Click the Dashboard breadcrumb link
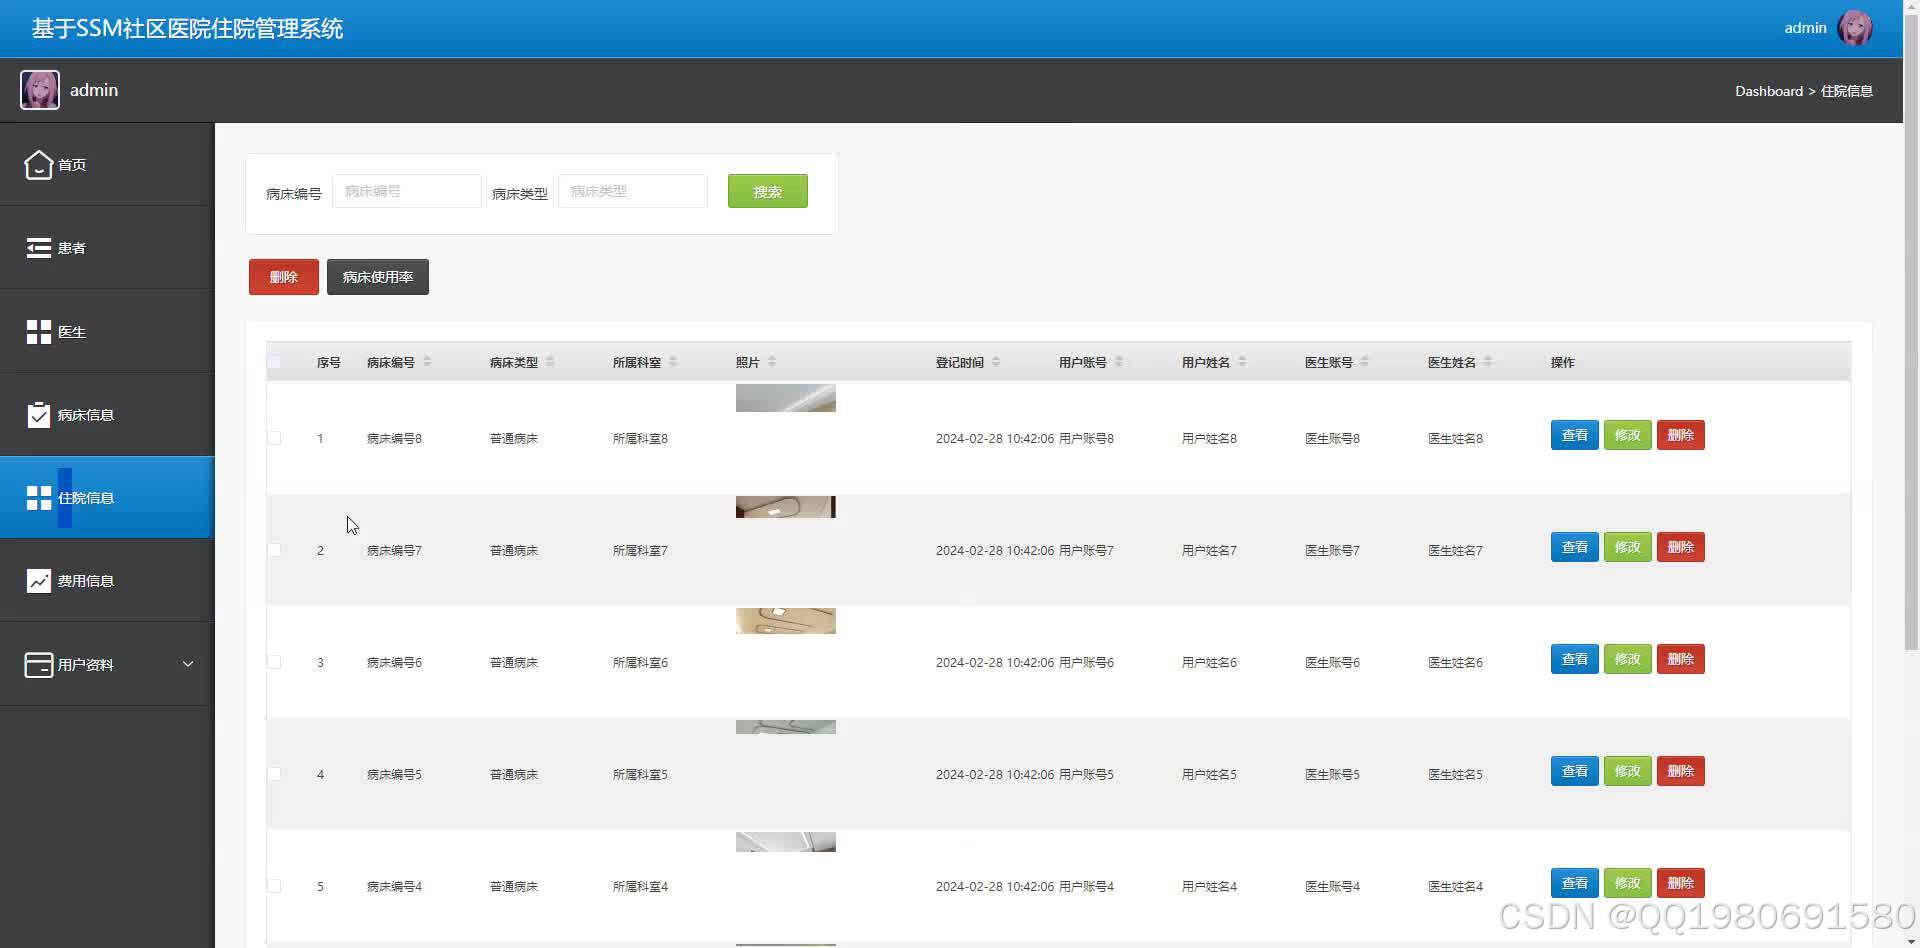 click(x=1768, y=91)
